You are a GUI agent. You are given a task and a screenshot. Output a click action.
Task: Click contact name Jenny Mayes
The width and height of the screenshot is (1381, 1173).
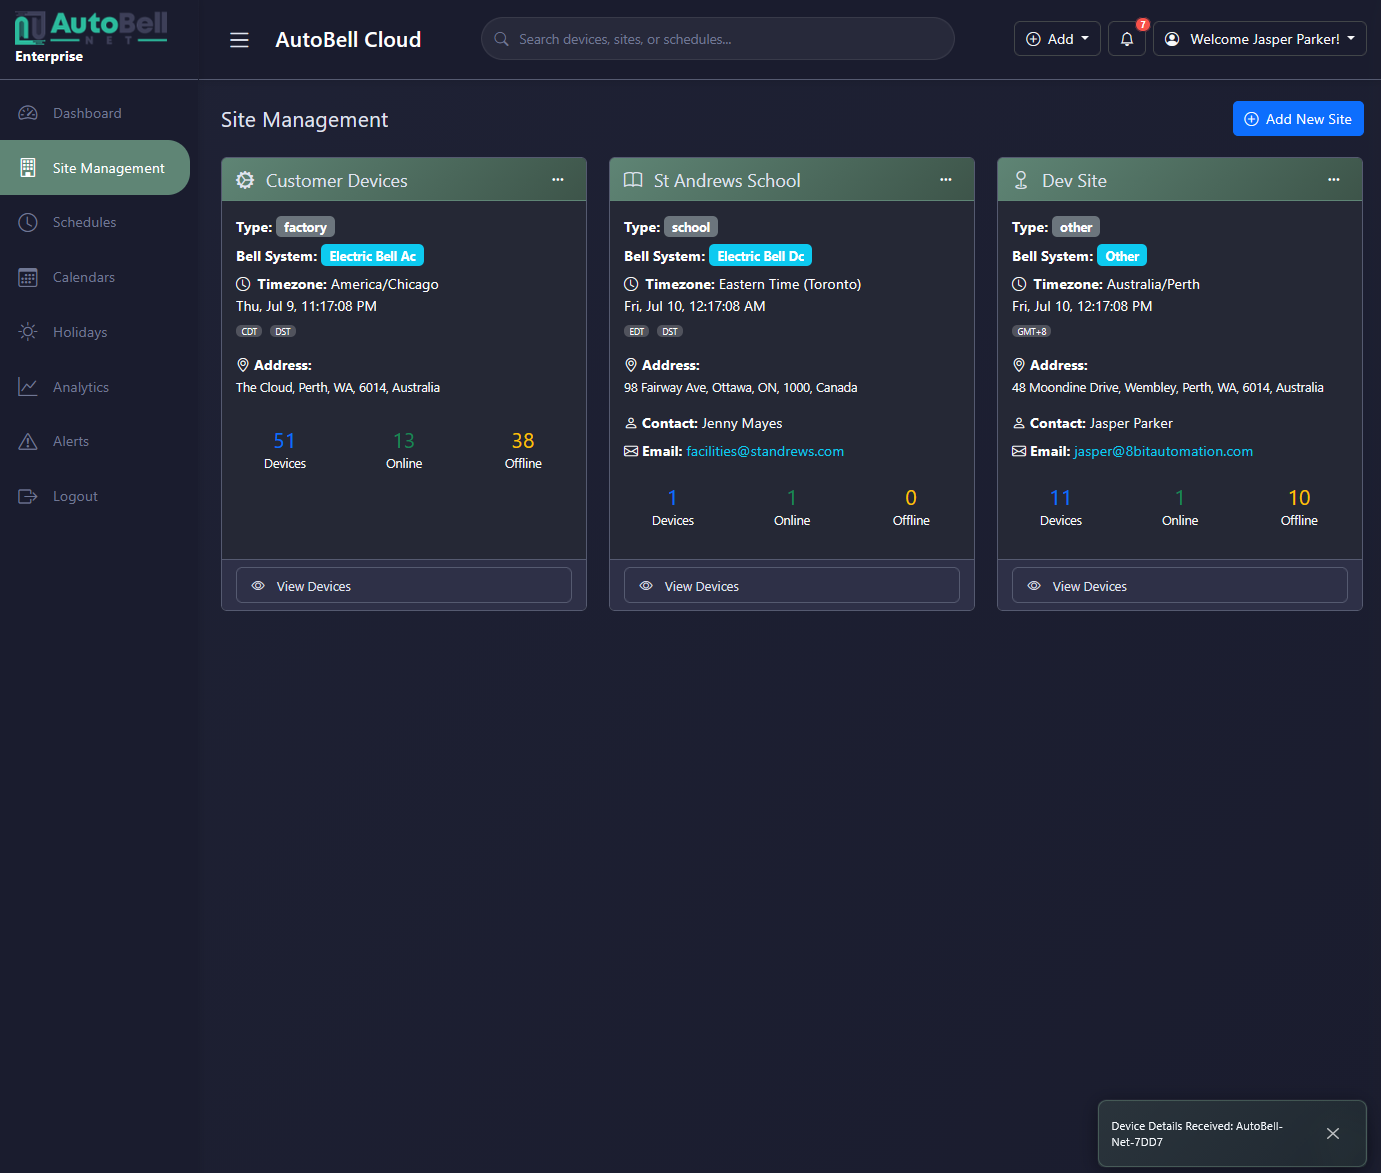[x=742, y=423]
